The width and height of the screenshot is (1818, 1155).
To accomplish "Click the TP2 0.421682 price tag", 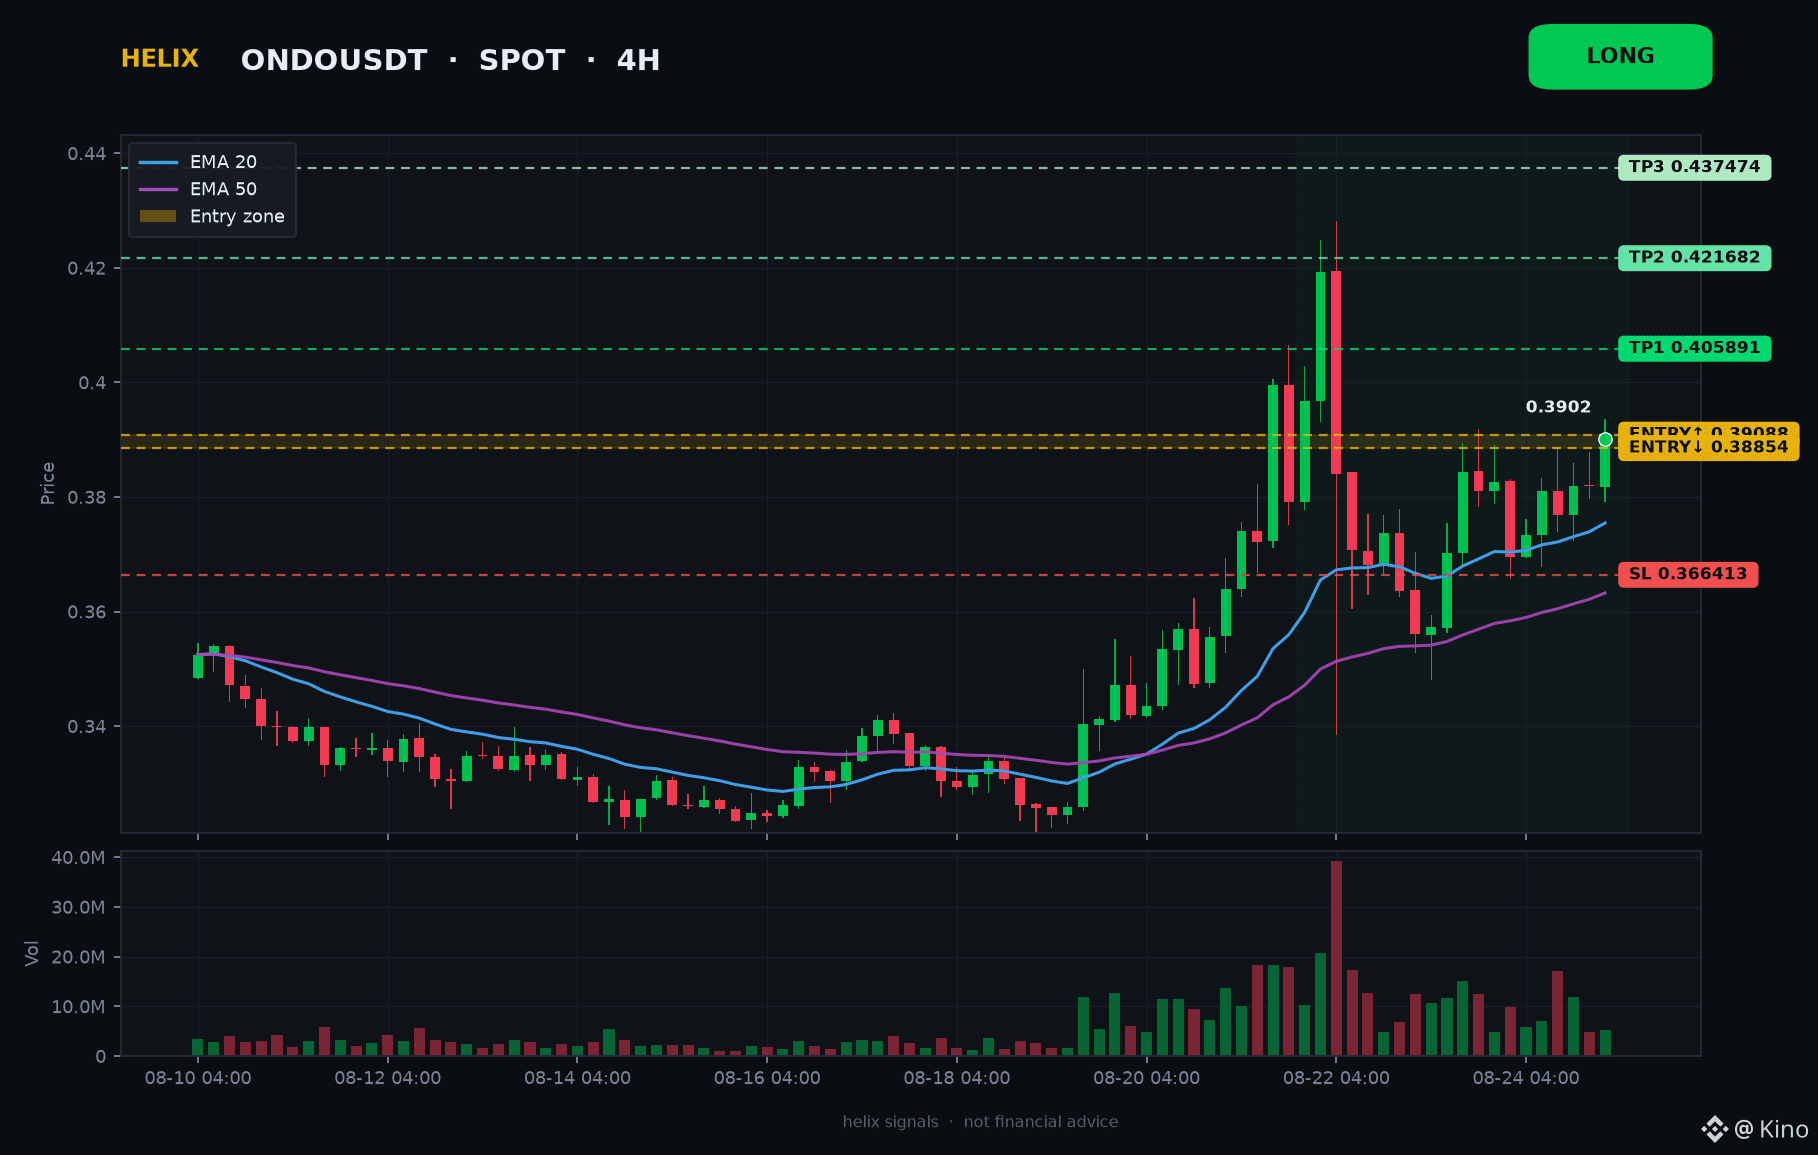I will 1694,258.
